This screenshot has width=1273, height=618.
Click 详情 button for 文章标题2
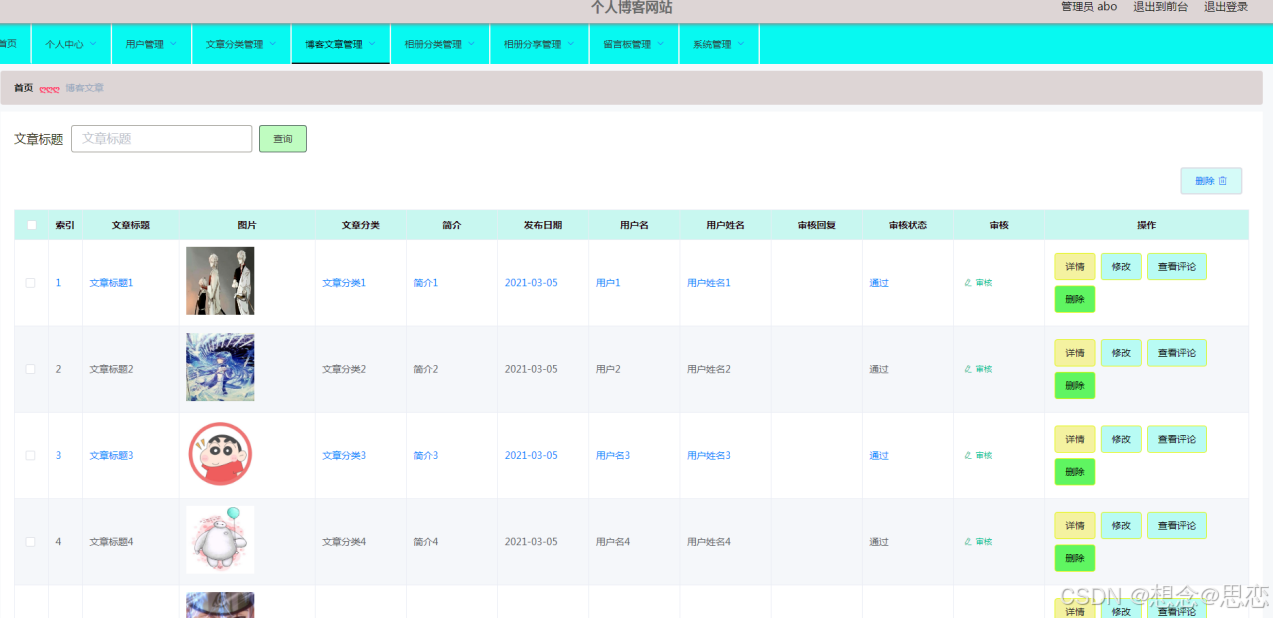click(x=1075, y=353)
